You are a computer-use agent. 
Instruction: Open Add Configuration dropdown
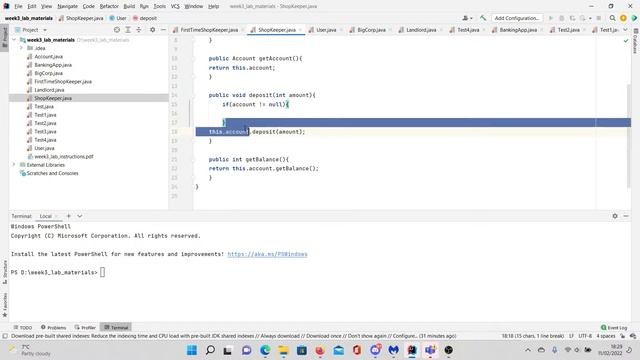[x=517, y=18]
